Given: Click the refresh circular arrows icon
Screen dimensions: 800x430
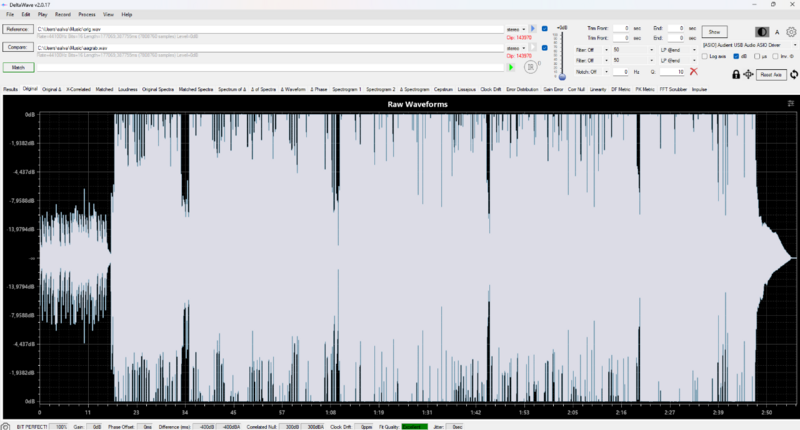Looking at the screenshot, I should point(793,74).
